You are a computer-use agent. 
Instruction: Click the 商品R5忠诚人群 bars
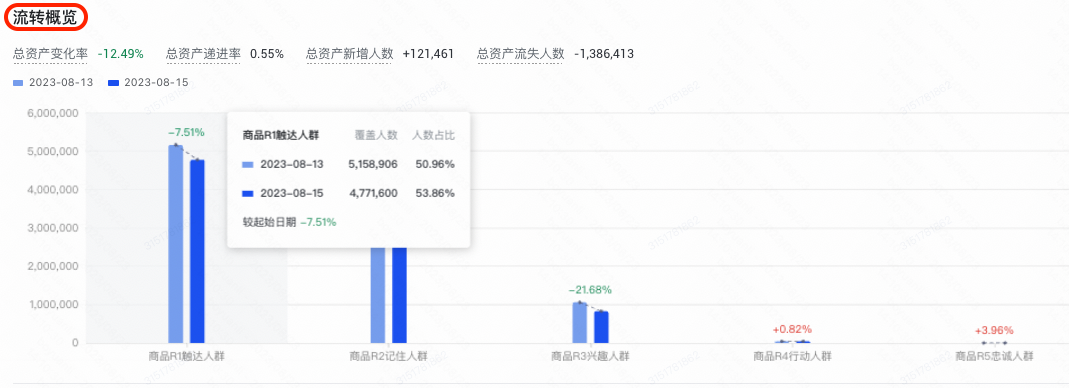[995, 342]
